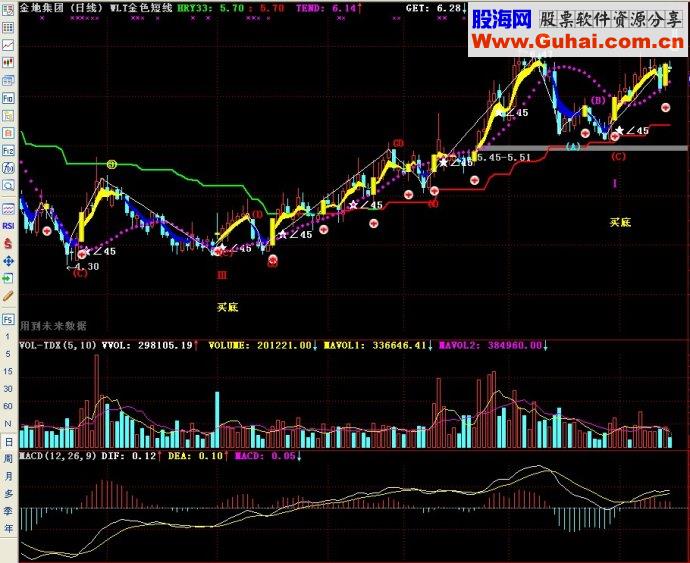Switch to the 15-minute period
This screenshot has height=563, width=690.
click(7, 371)
